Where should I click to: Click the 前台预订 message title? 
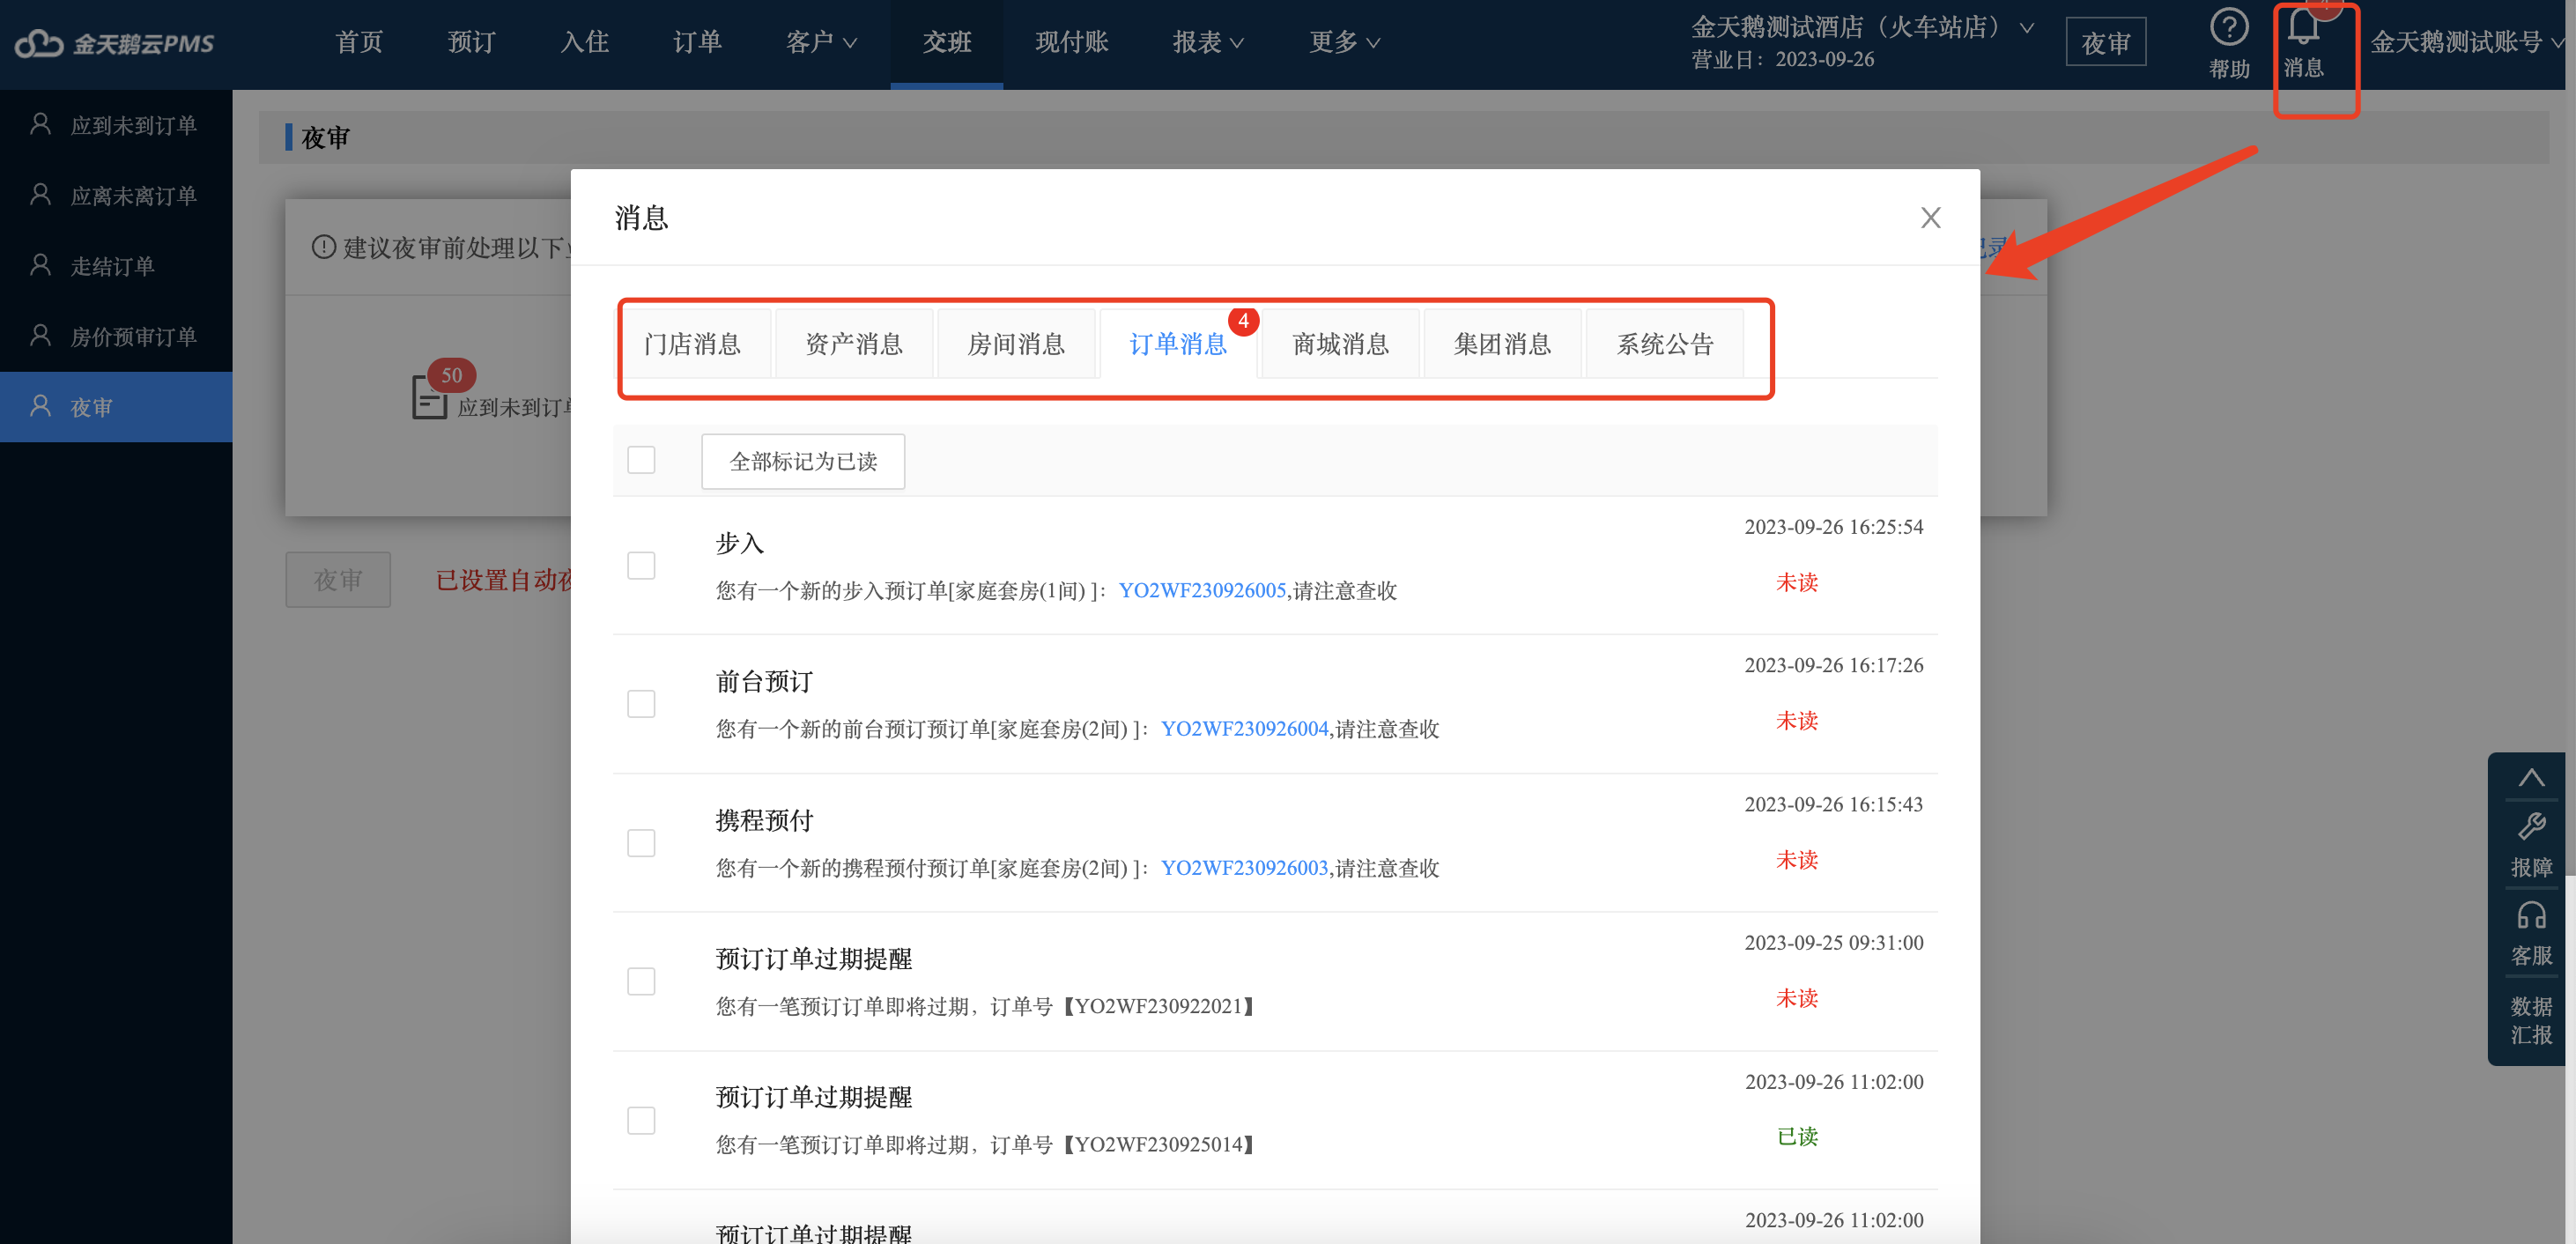click(764, 682)
